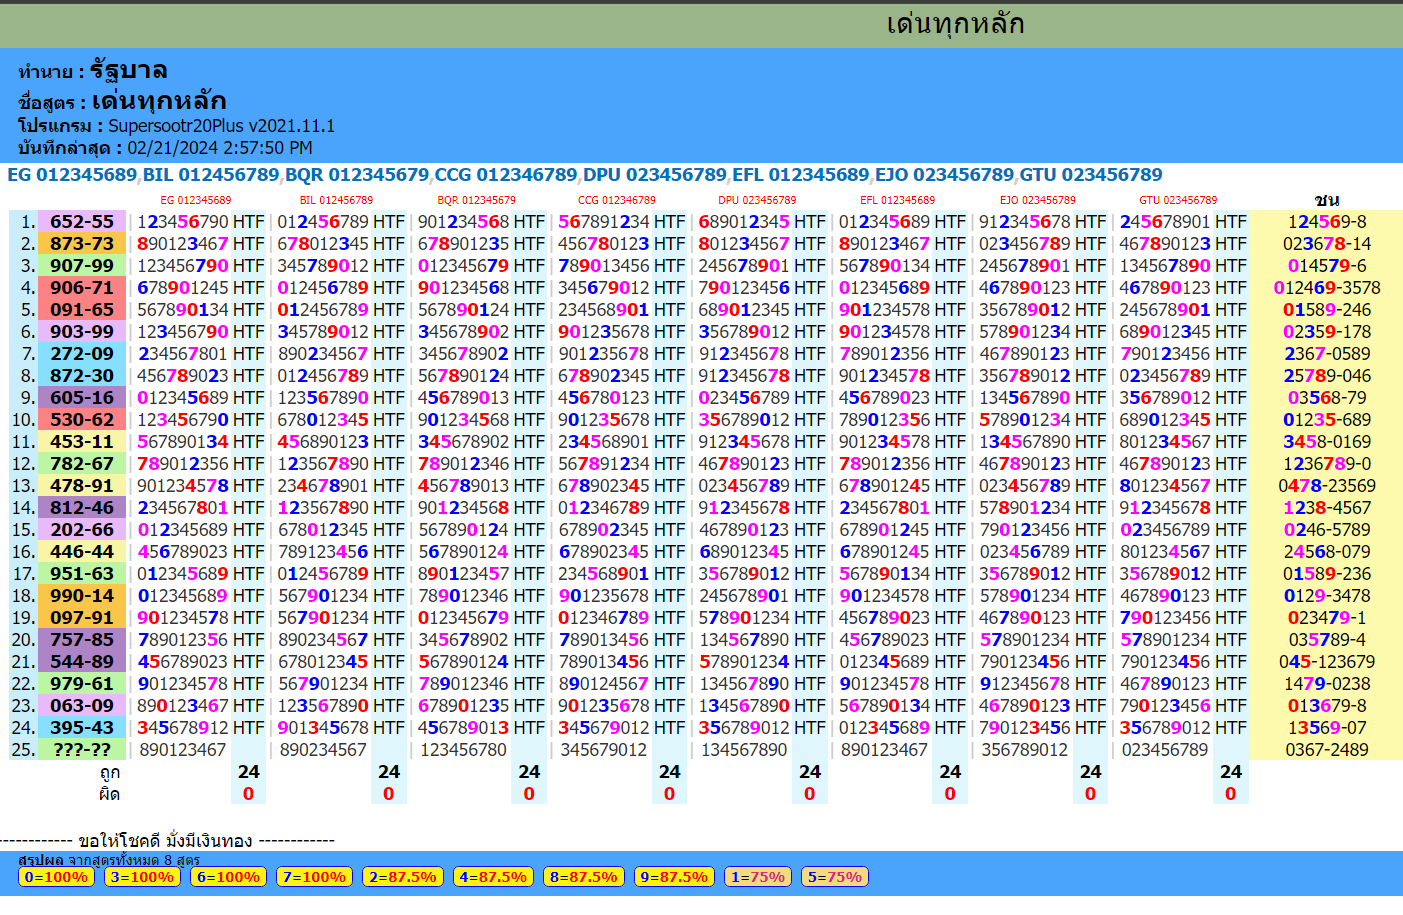The image size is (1403, 915).
Task: Click the 1=75% summary badge
Action: click(757, 877)
